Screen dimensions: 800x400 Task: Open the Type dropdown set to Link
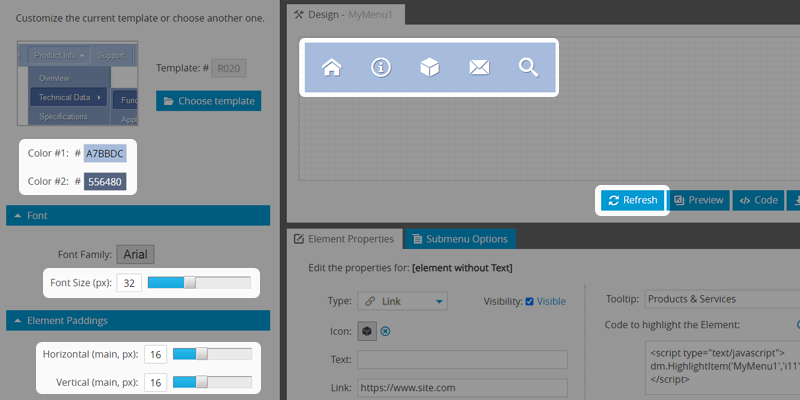[403, 302]
